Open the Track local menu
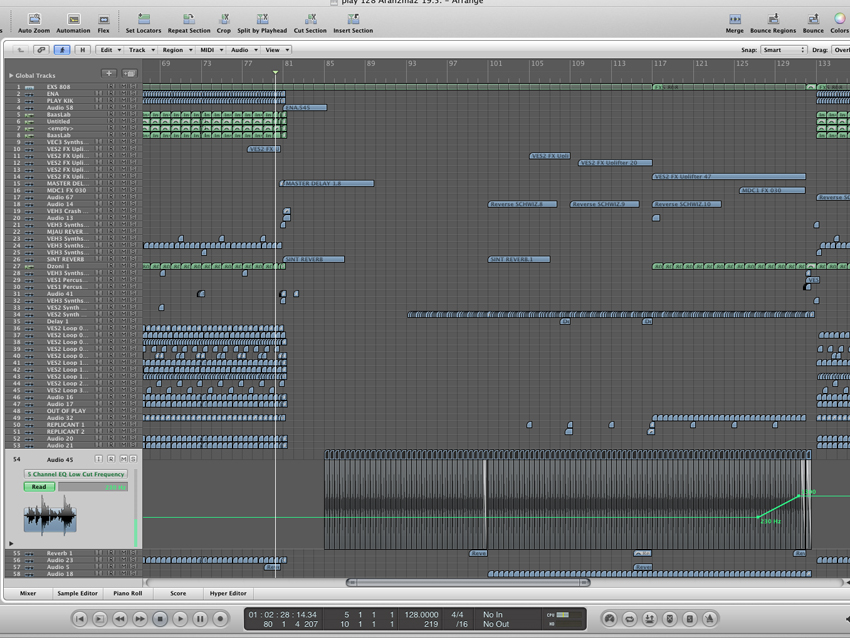 [x=141, y=50]
